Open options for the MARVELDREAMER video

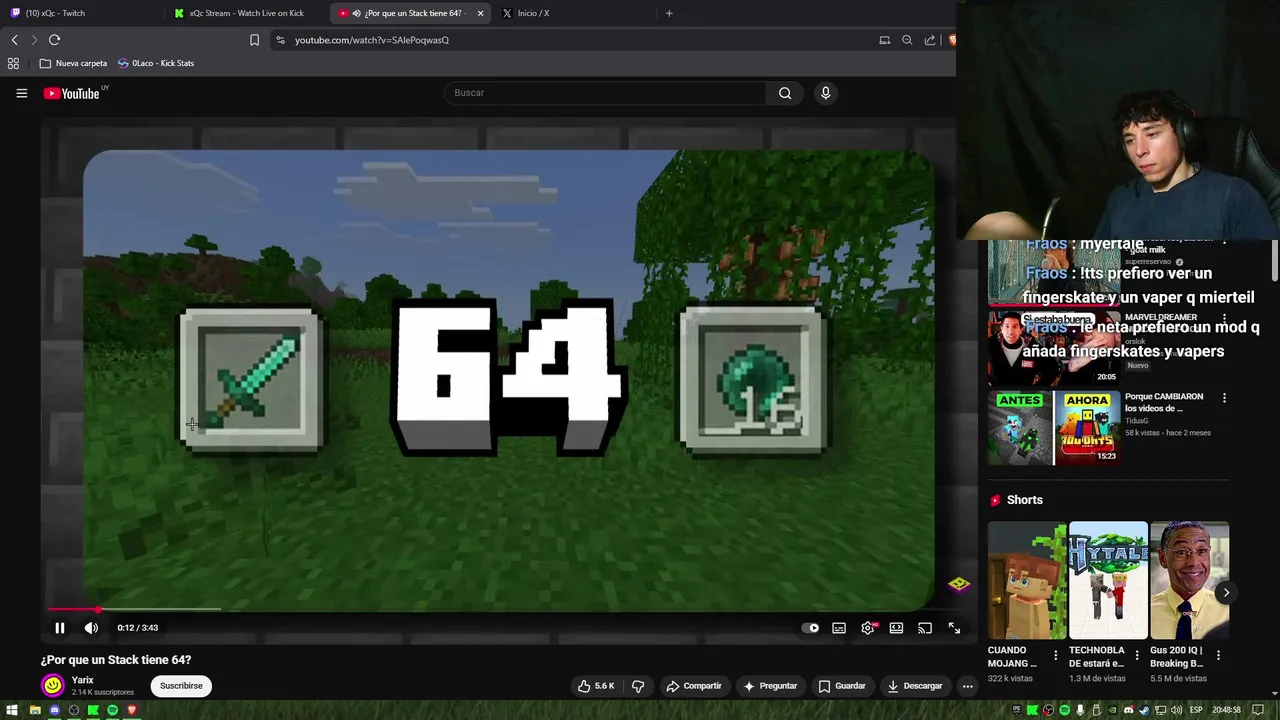(x=1224, y=318)
